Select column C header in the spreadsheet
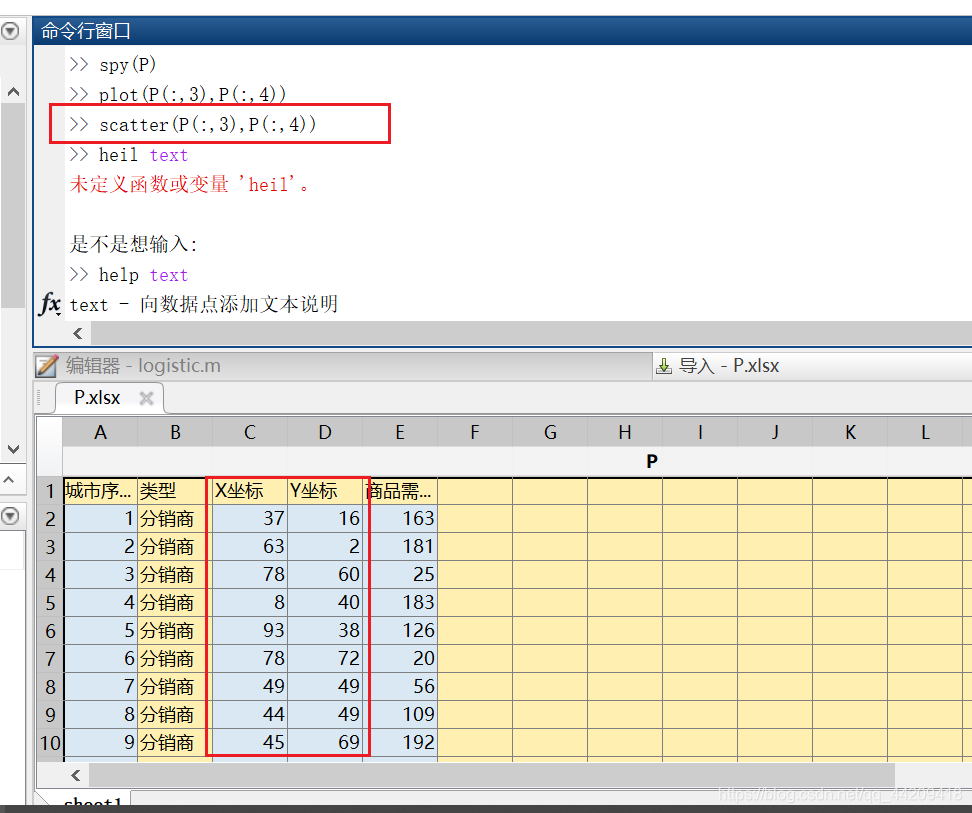The width and height of the screenshot is (972, 813). [x=249, y=432]
